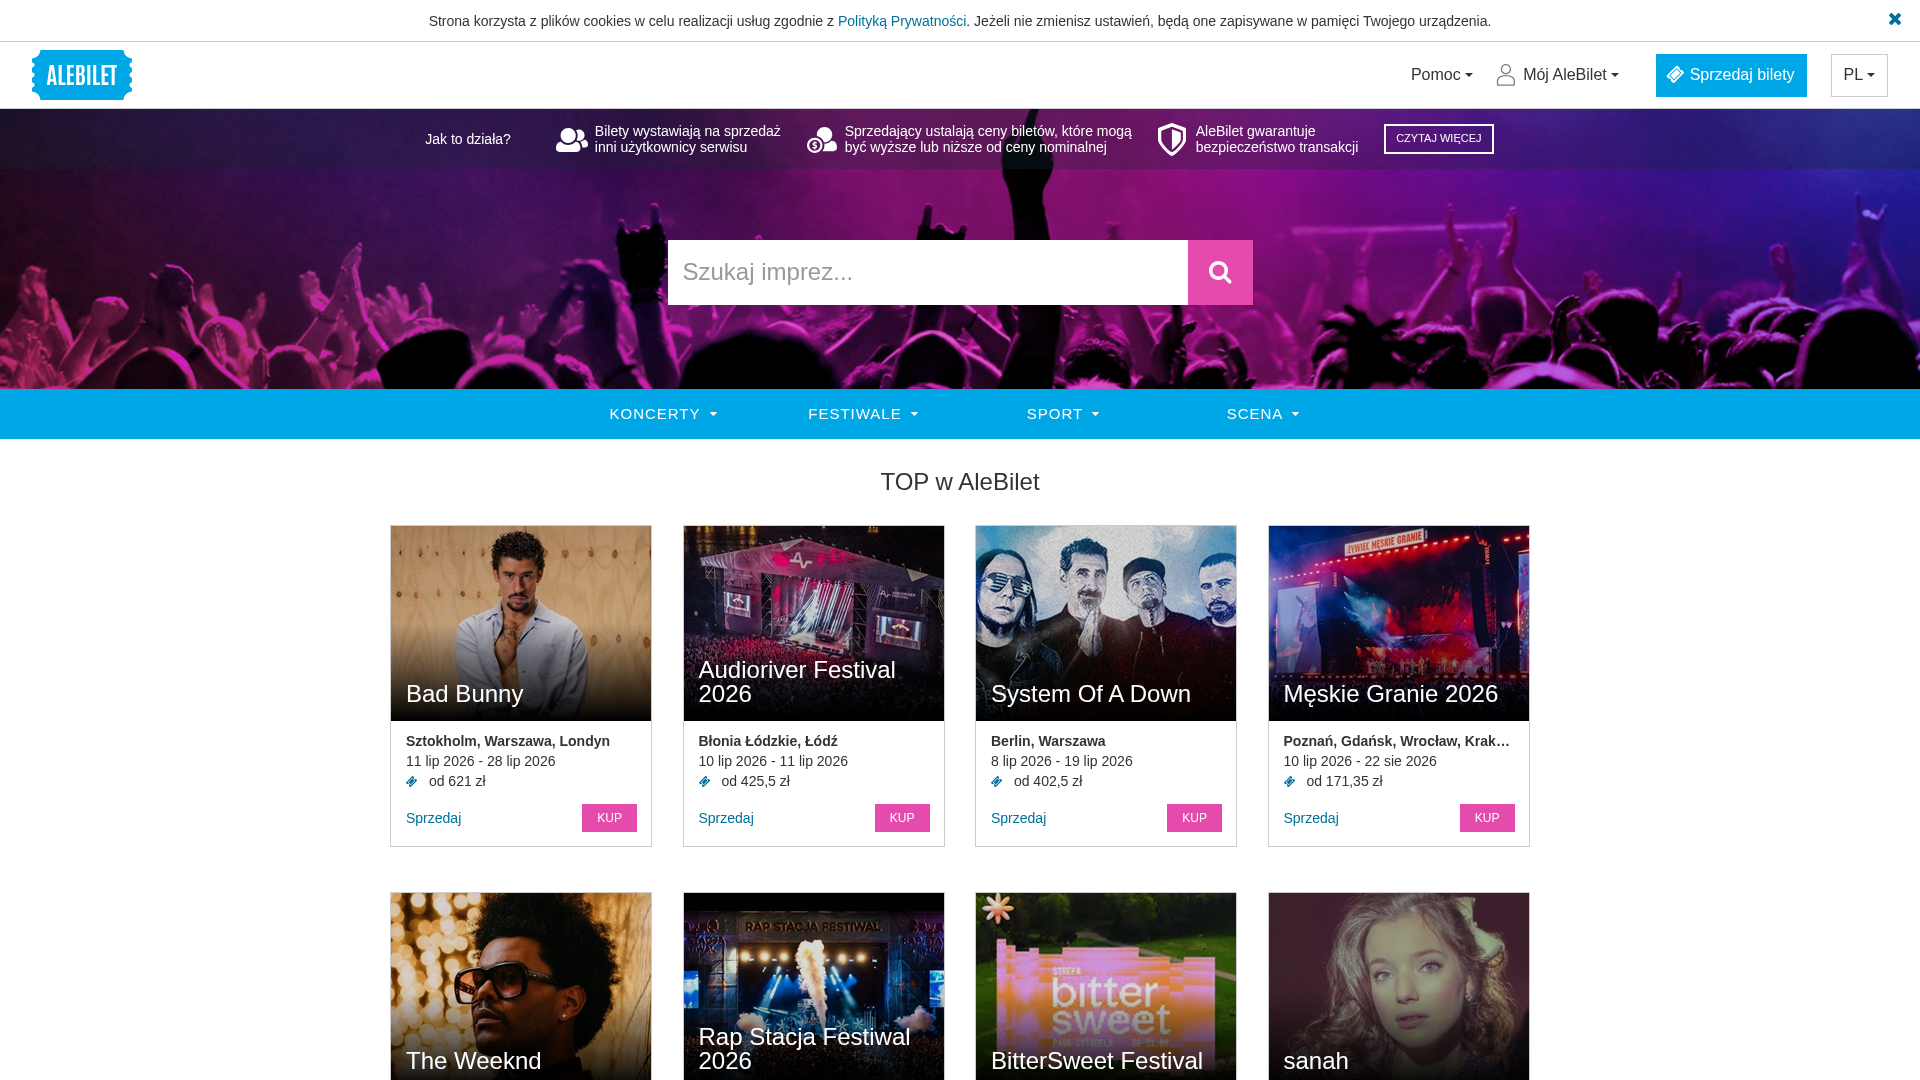This screenshot has width=1920, height=1080.
Task: Click Sprzedaj link under Bad Bunny
Action: (x=433, y=818)
